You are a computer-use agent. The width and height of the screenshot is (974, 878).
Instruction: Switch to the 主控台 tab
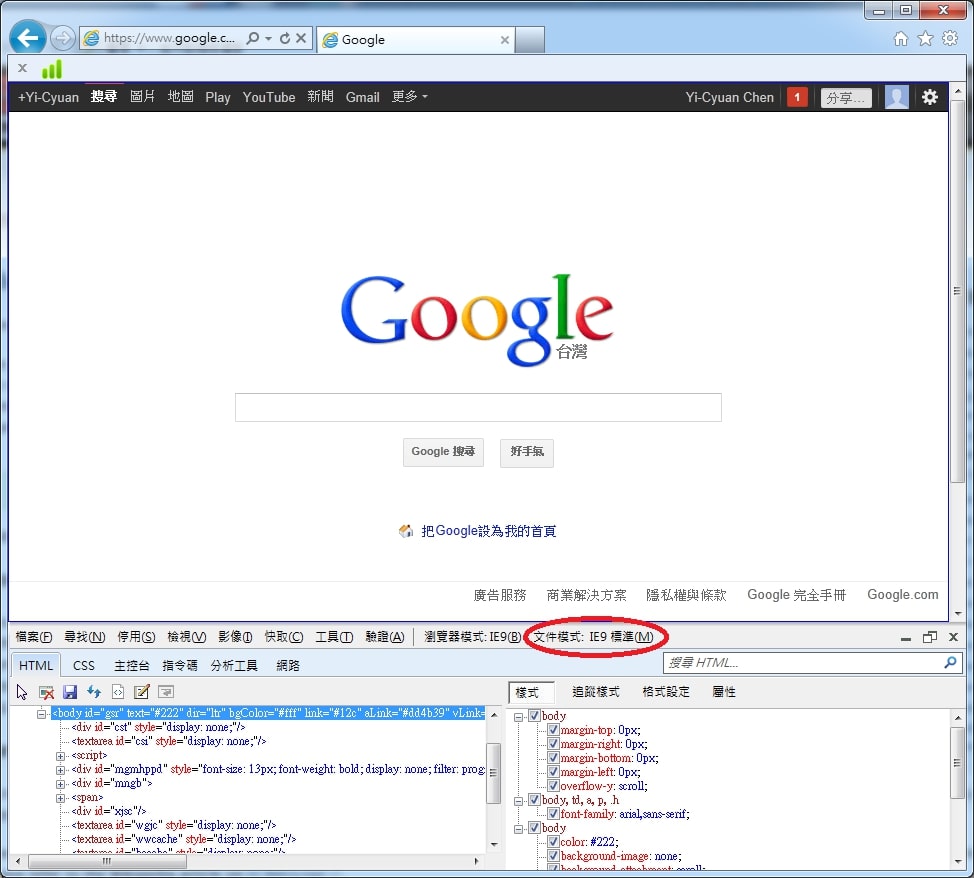pyautogui.click(x=132, y=665)
